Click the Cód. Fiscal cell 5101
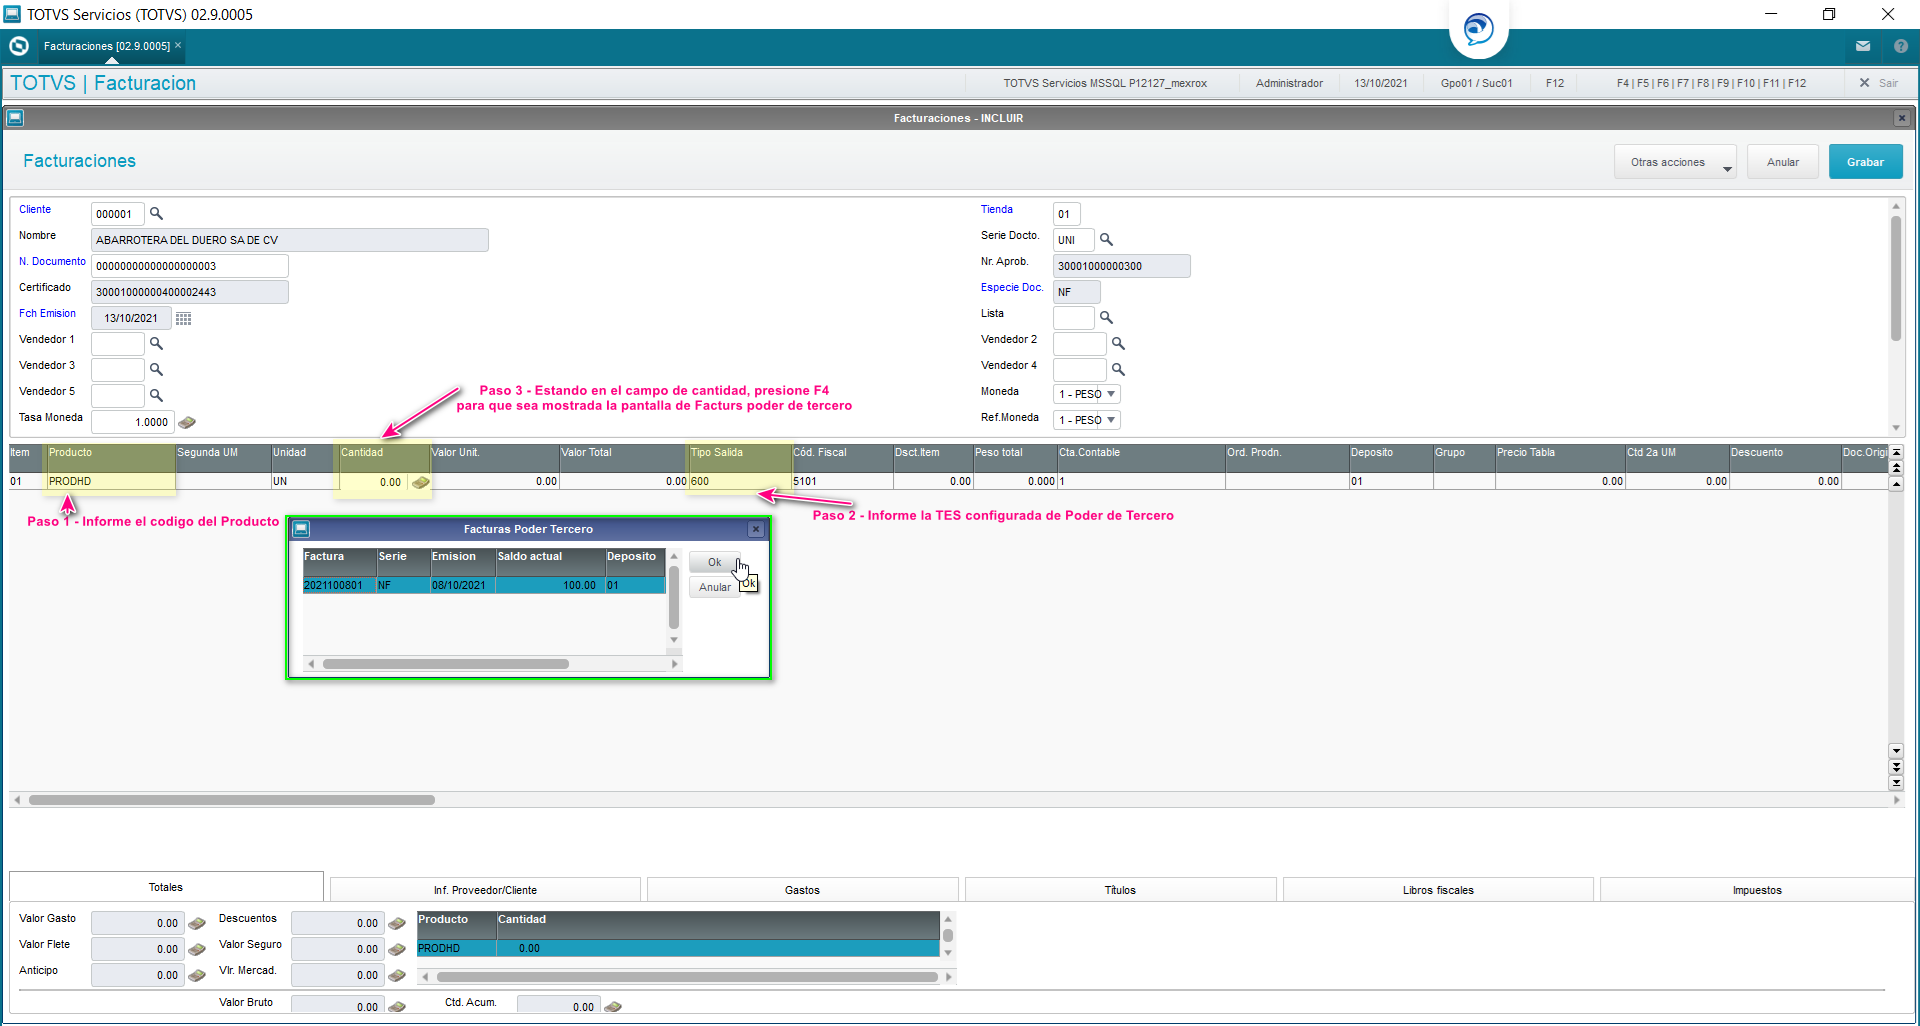Image resolution: width=1920 pixels, height=1026 pixels. (842, 482)
